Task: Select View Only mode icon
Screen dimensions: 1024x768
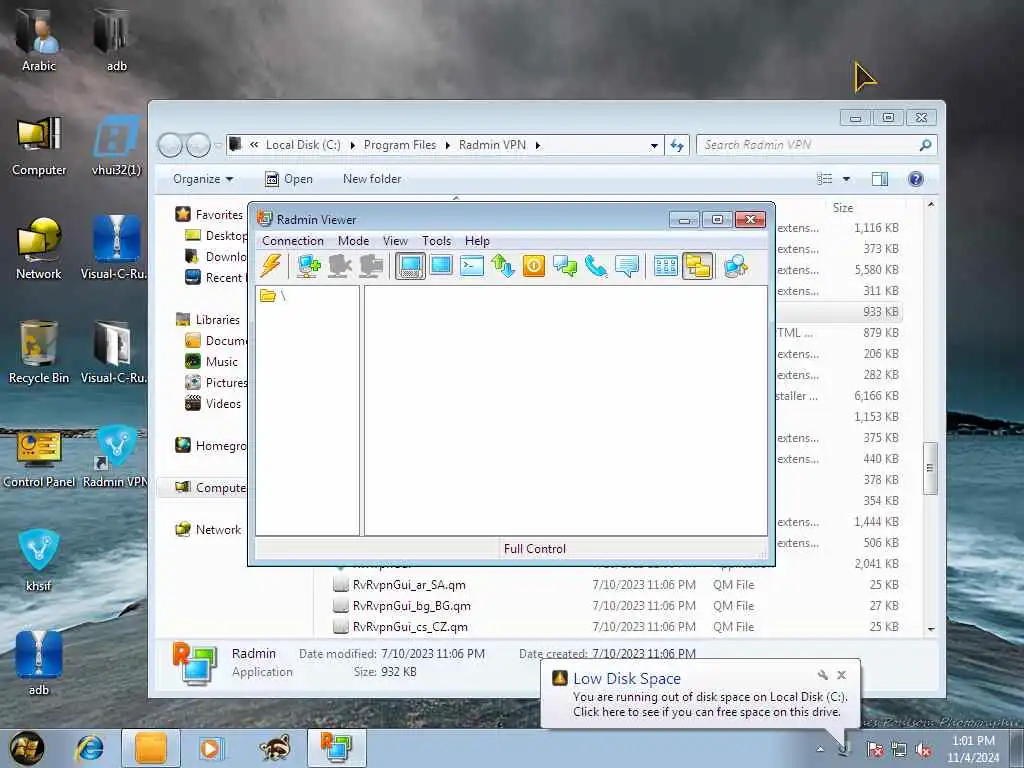Action: tap(441, 266)
